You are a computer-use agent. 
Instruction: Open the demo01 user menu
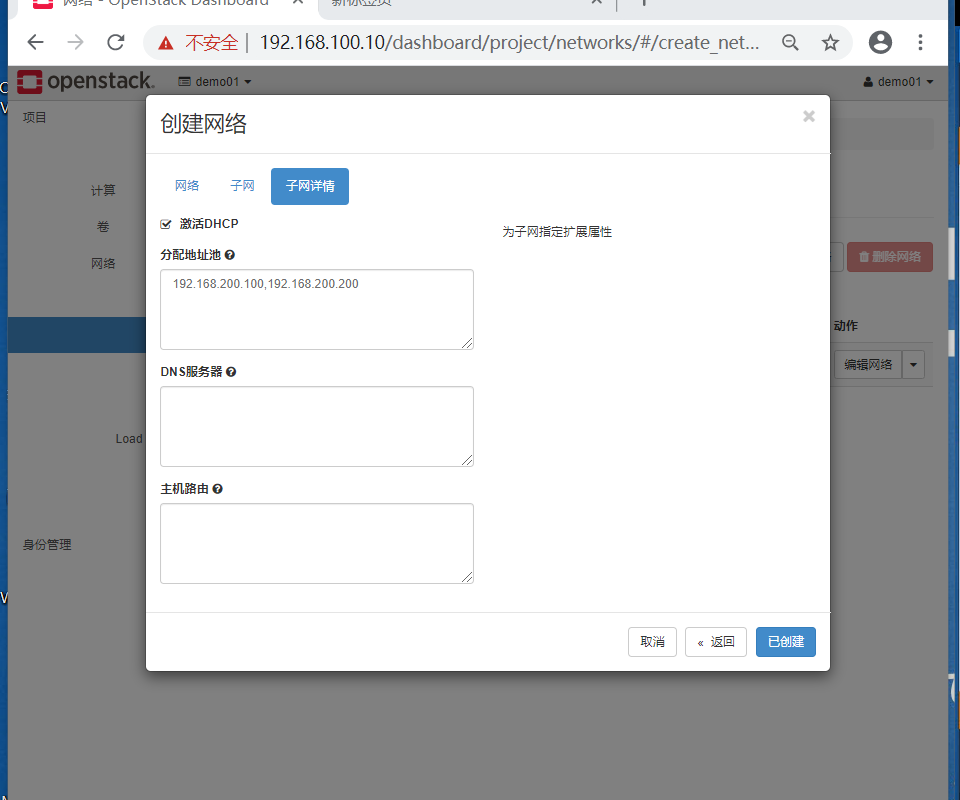click(897, 81)
